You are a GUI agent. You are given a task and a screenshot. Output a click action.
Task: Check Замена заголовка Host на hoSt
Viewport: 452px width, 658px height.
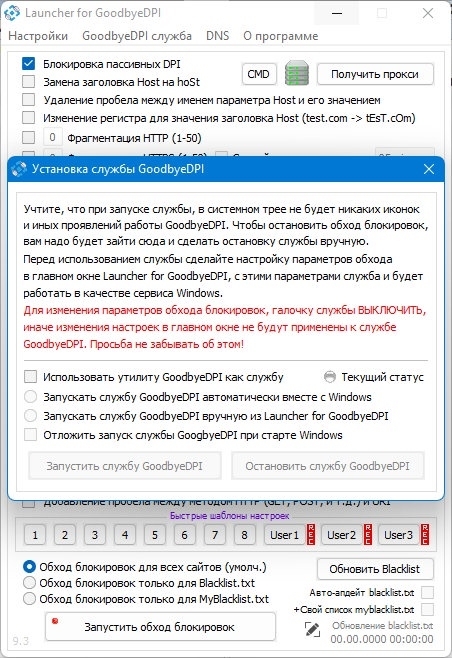[x=29, y=81]
